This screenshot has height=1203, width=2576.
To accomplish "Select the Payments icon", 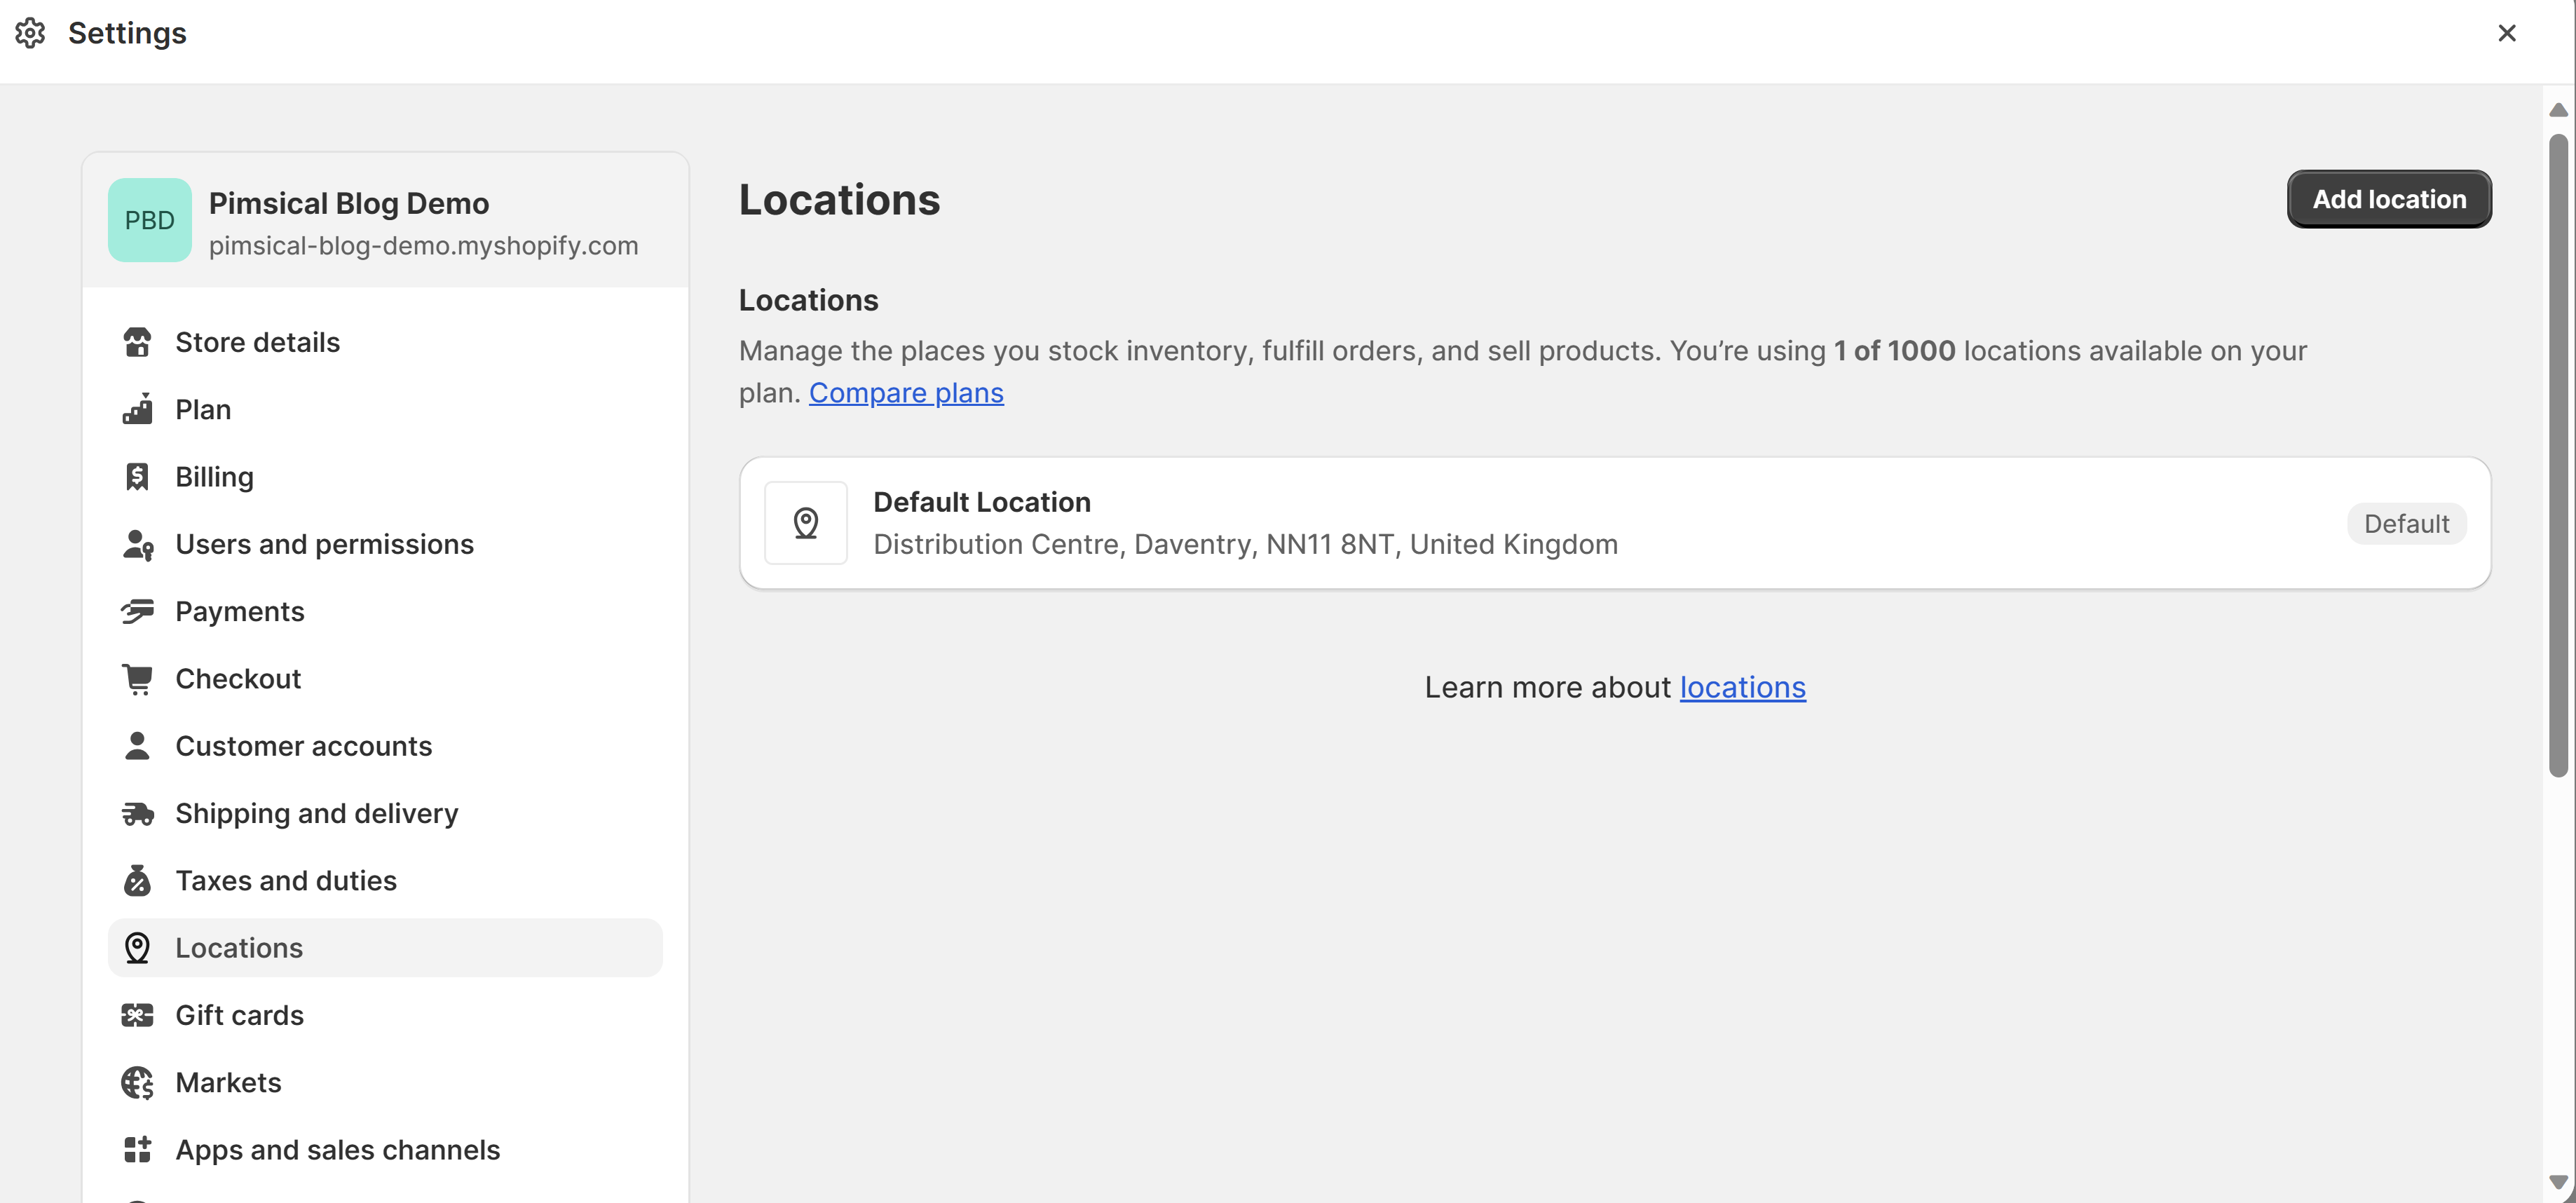I will (x=137, y=611).
